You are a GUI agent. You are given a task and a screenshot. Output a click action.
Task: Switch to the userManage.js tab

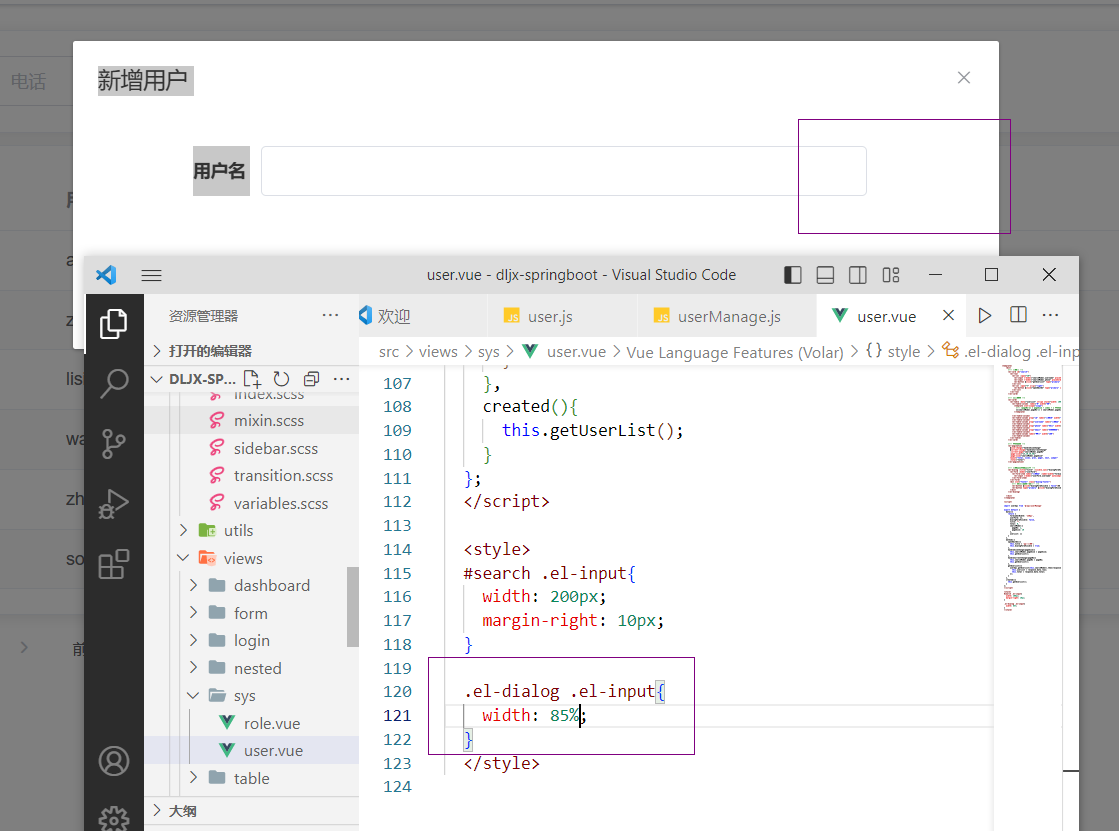pyautogui.click(x=729, y=316)
